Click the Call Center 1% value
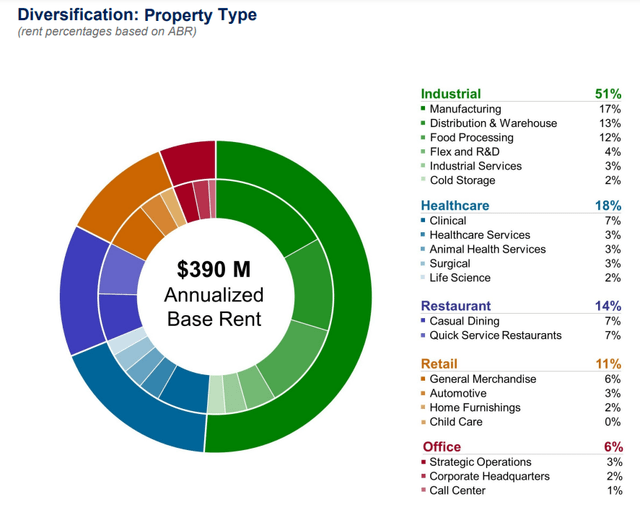 pyautogui.click(x=614, y=491)
